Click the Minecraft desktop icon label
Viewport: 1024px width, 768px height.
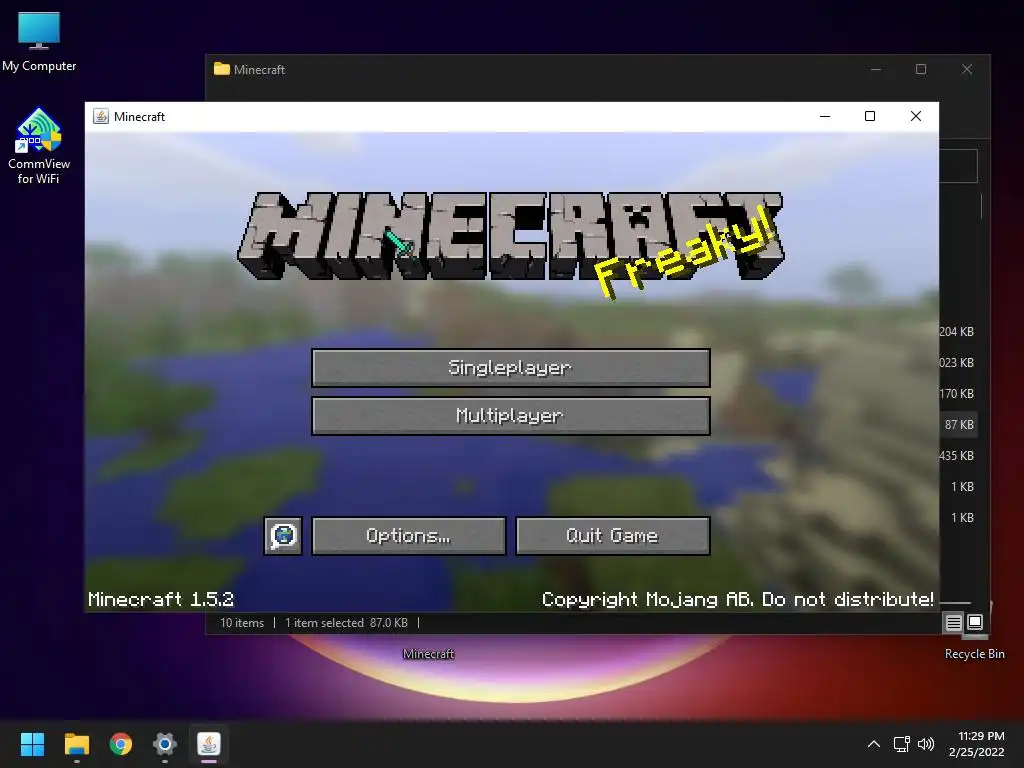pos(428,654)
